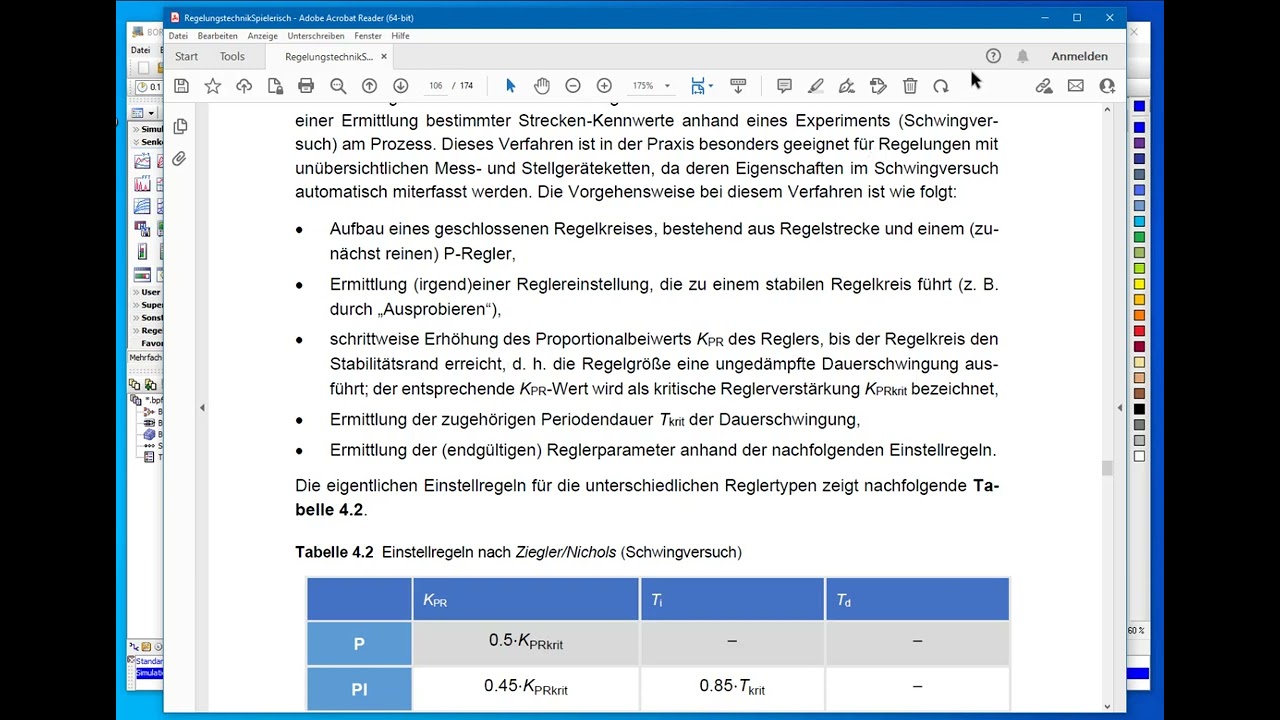Expand the Simul group in background window
This screenshot has width=1280, height=720.
(x=134, y=129)
